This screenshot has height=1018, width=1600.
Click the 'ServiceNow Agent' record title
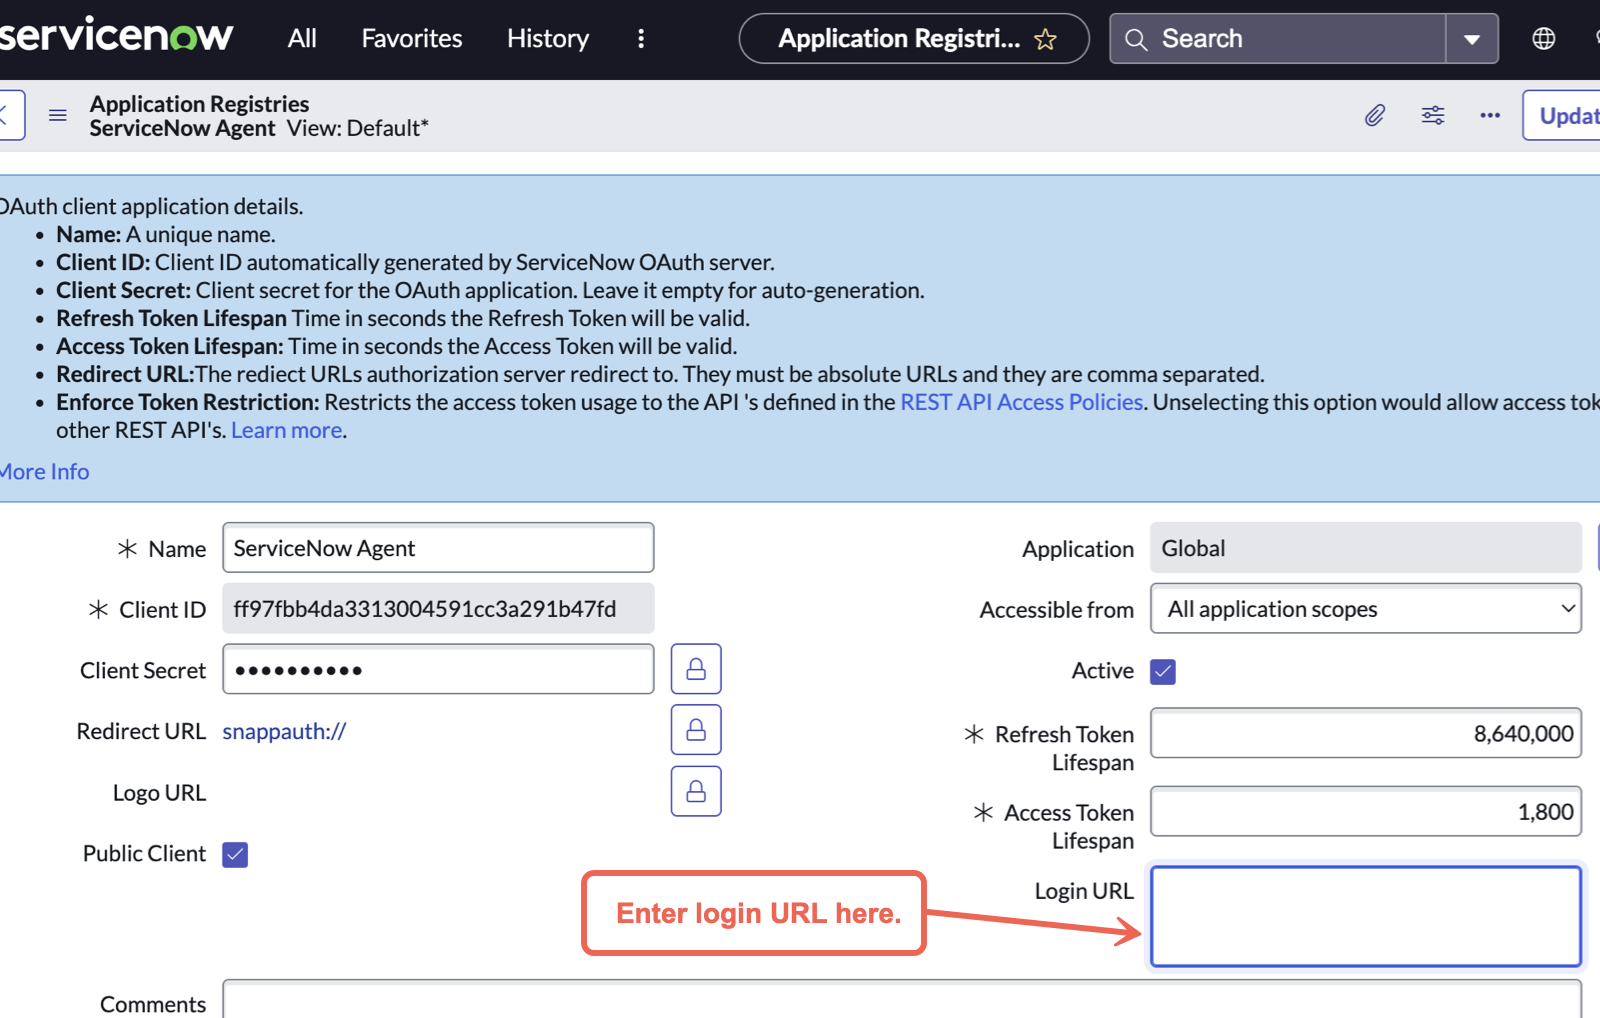[182, 128]
